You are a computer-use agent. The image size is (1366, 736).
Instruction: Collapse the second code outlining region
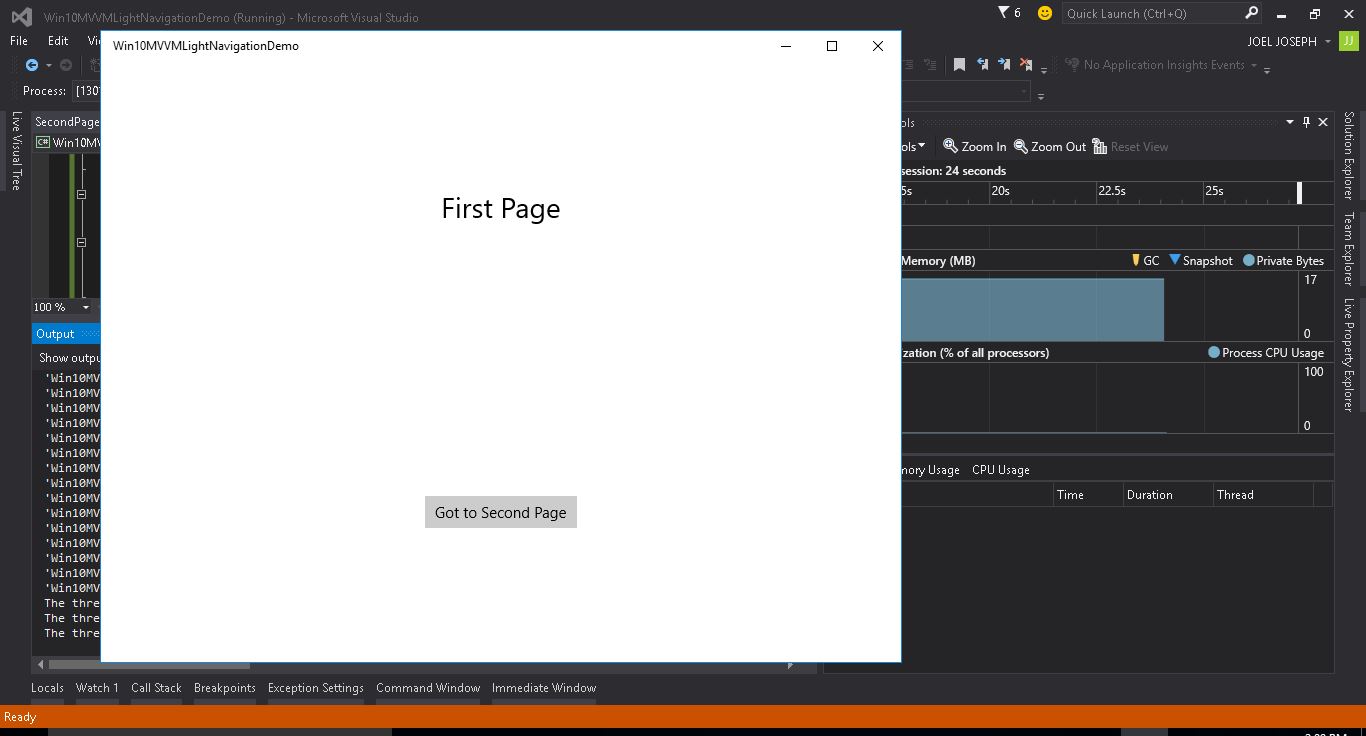82,242
